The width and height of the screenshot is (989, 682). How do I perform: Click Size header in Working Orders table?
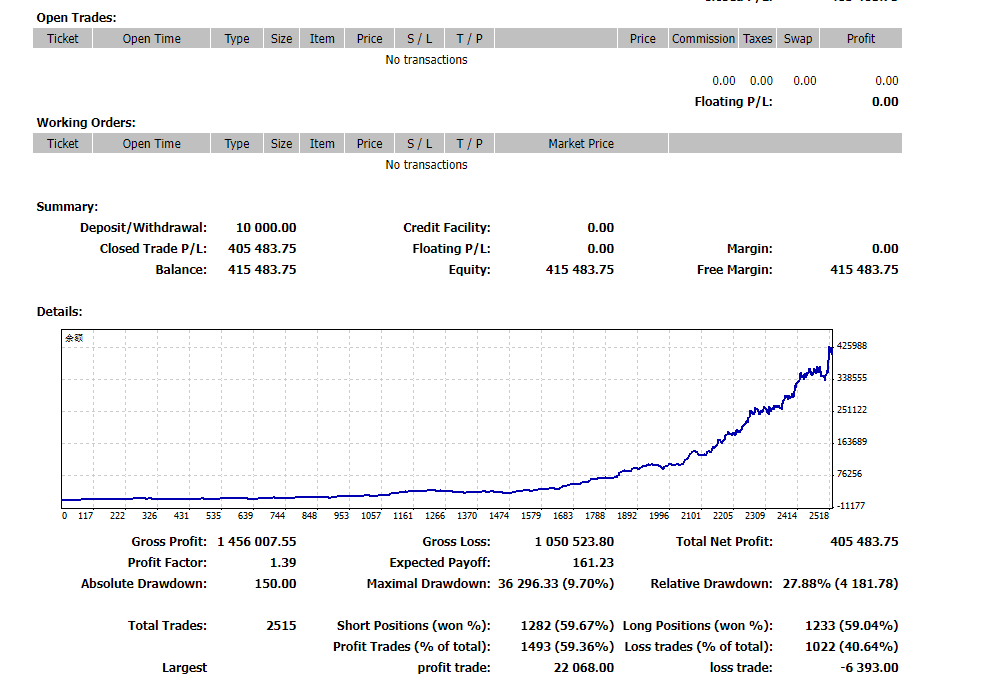(x=281, y=143)
